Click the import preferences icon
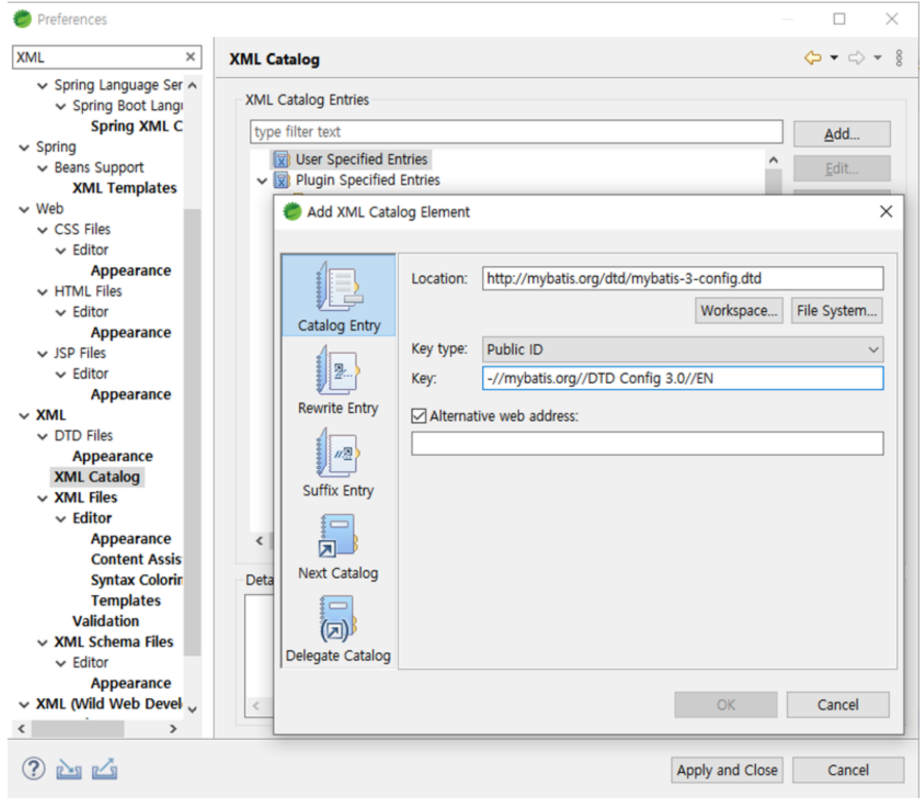Screen dimensions: 921x802 69,769
